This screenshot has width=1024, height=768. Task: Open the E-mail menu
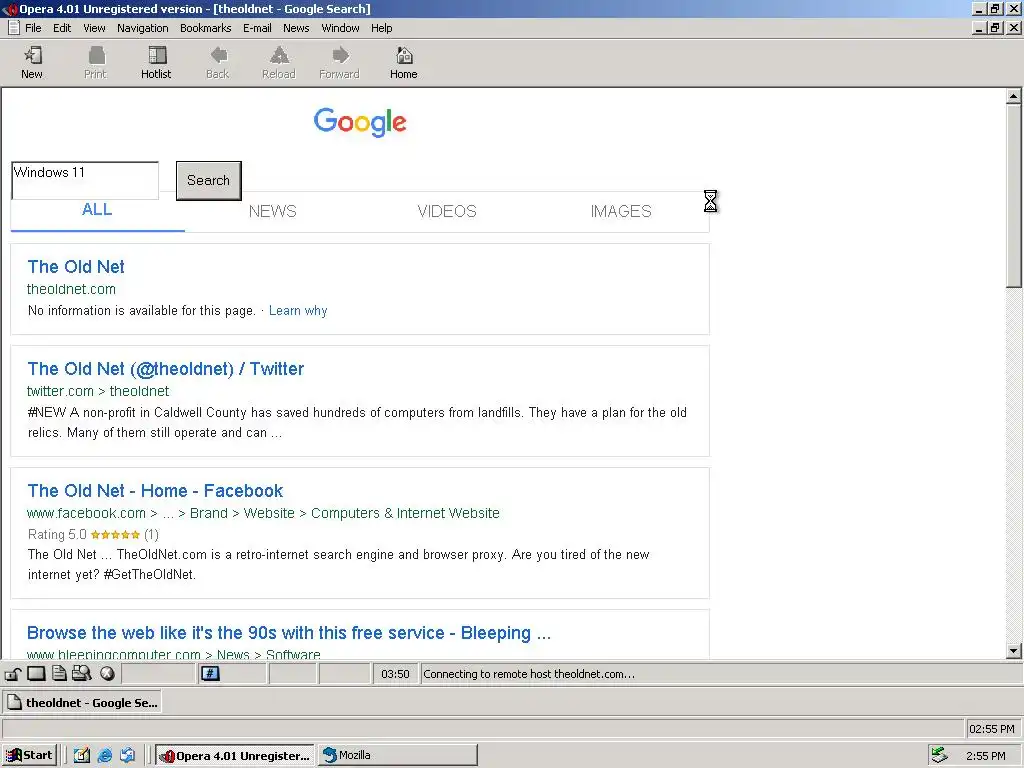tap(257, 28)
